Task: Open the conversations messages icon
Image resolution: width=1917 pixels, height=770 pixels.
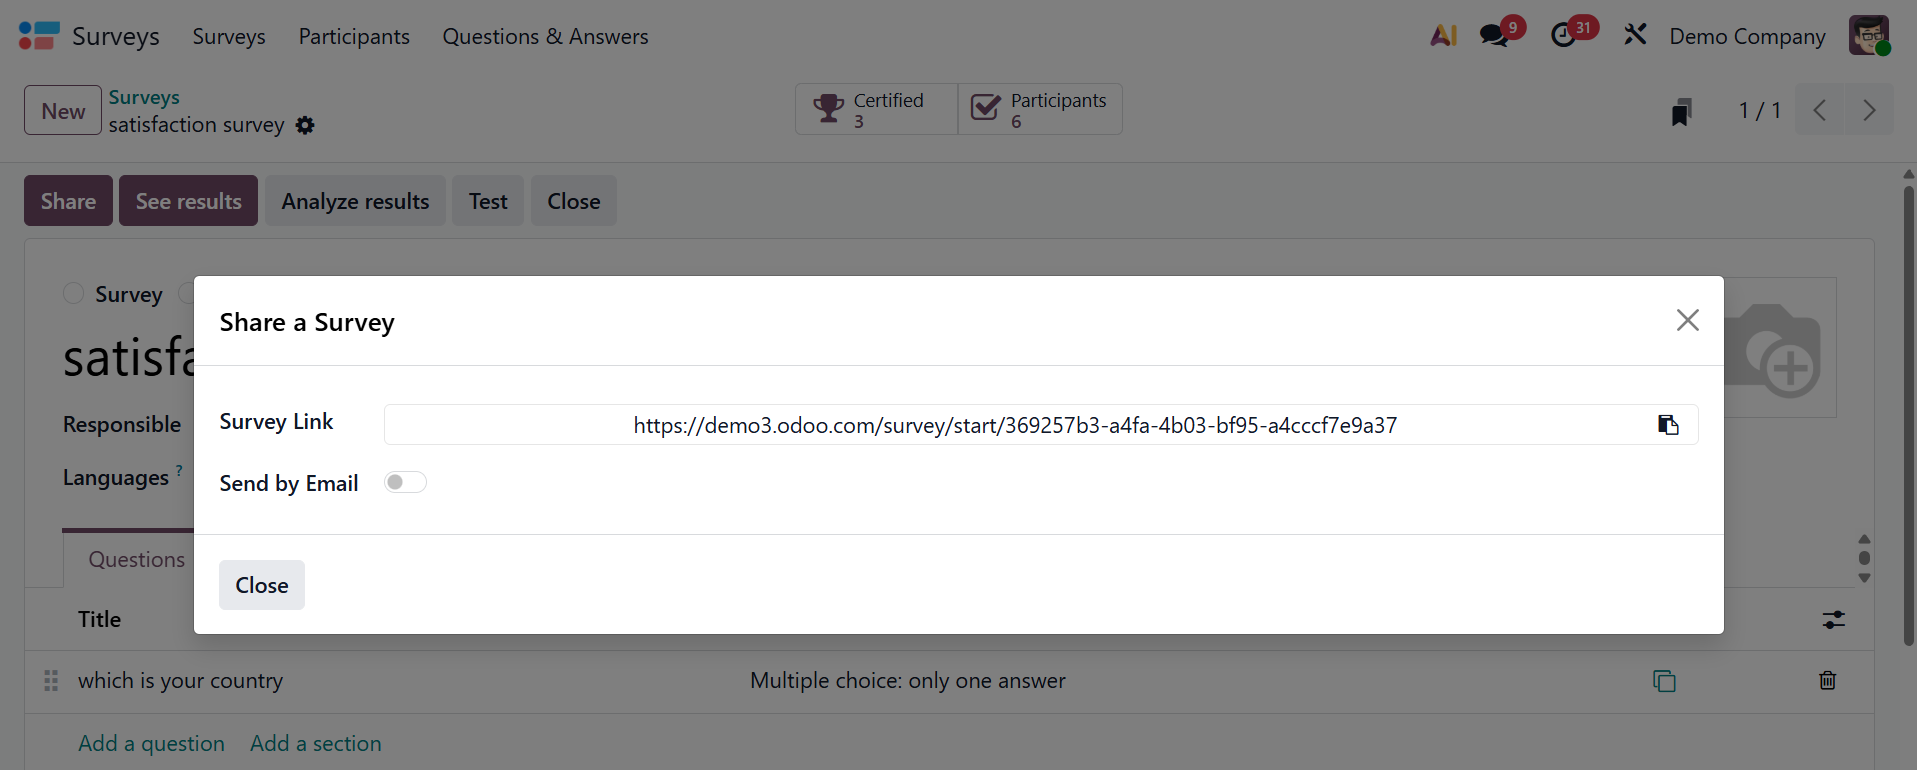Action: [1496, 36]
